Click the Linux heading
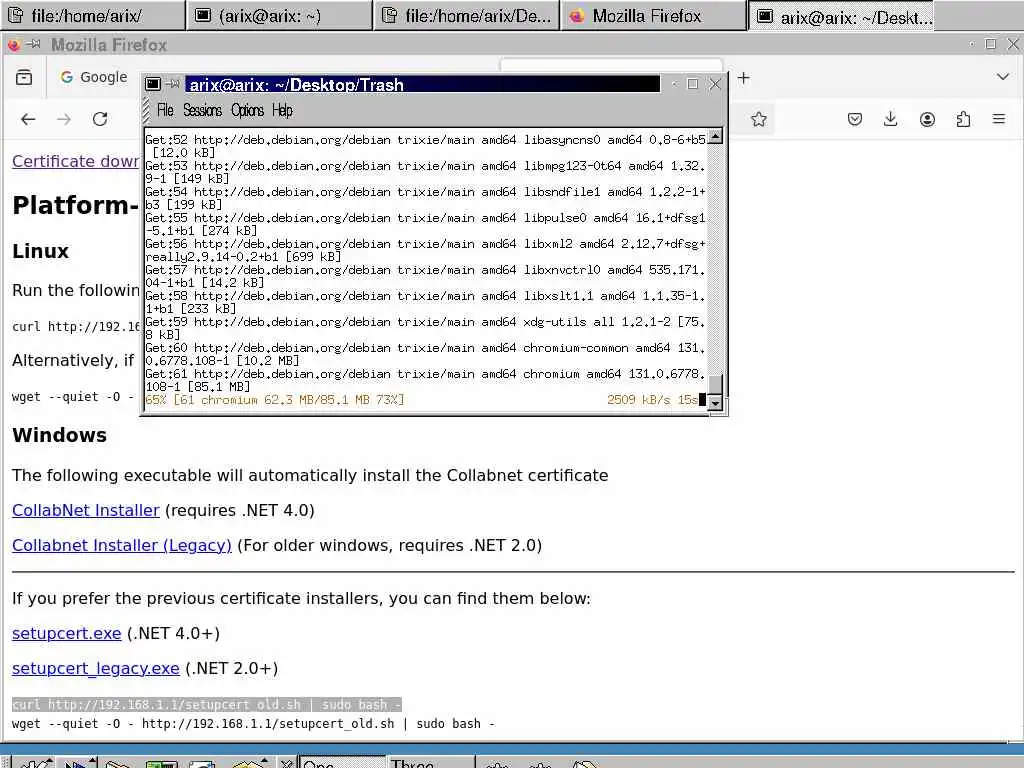The width and height of the screenshot is (1024, 768). pyautogui.click(x=40, y=251)
